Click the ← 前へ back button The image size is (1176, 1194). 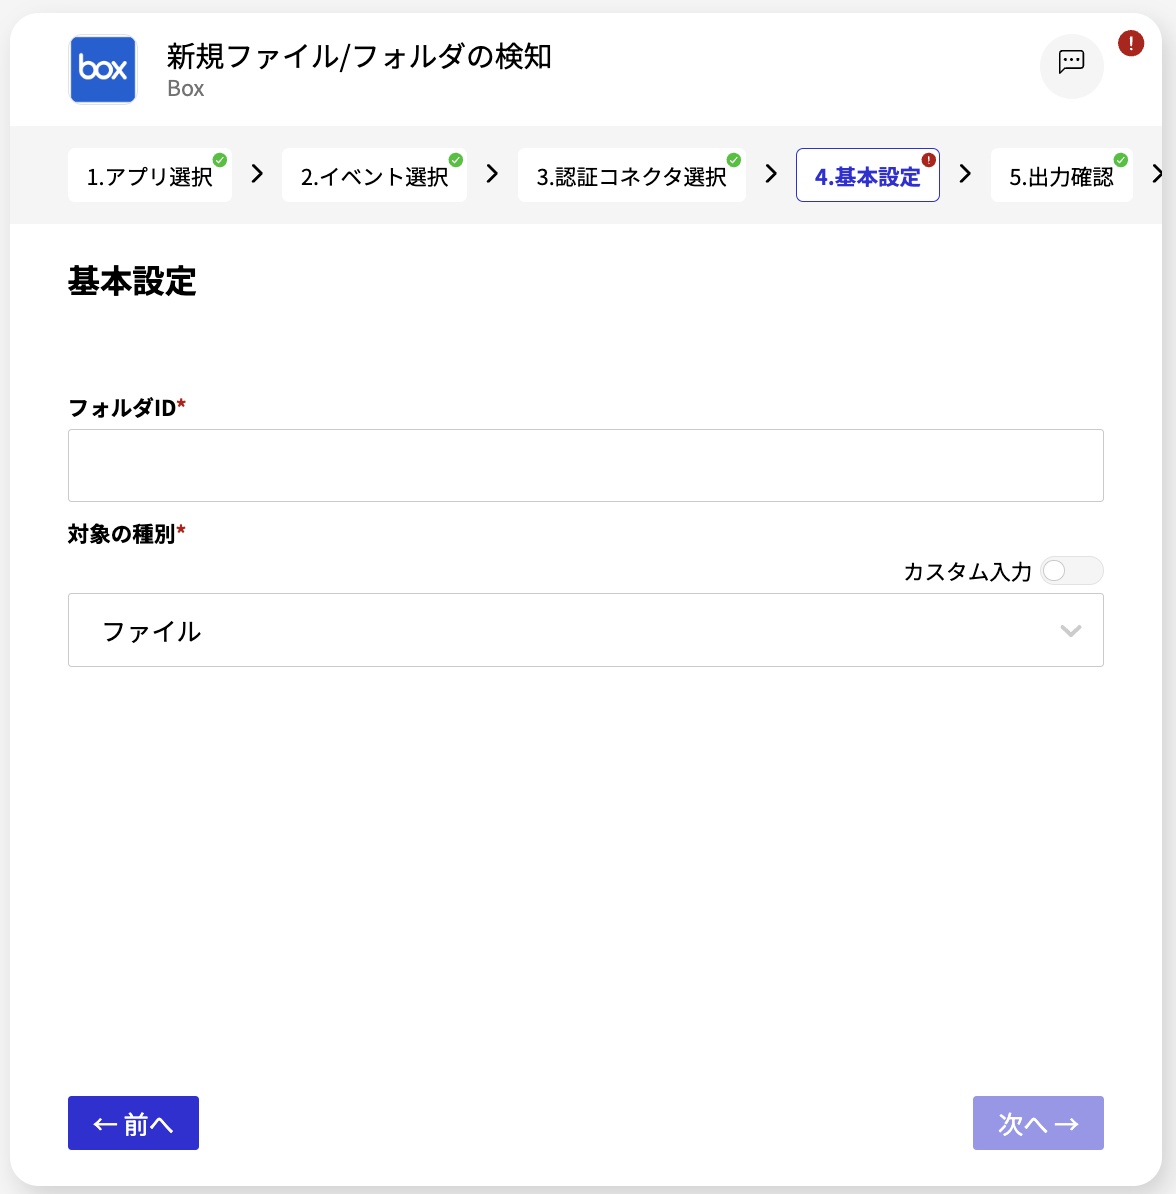133,1122
